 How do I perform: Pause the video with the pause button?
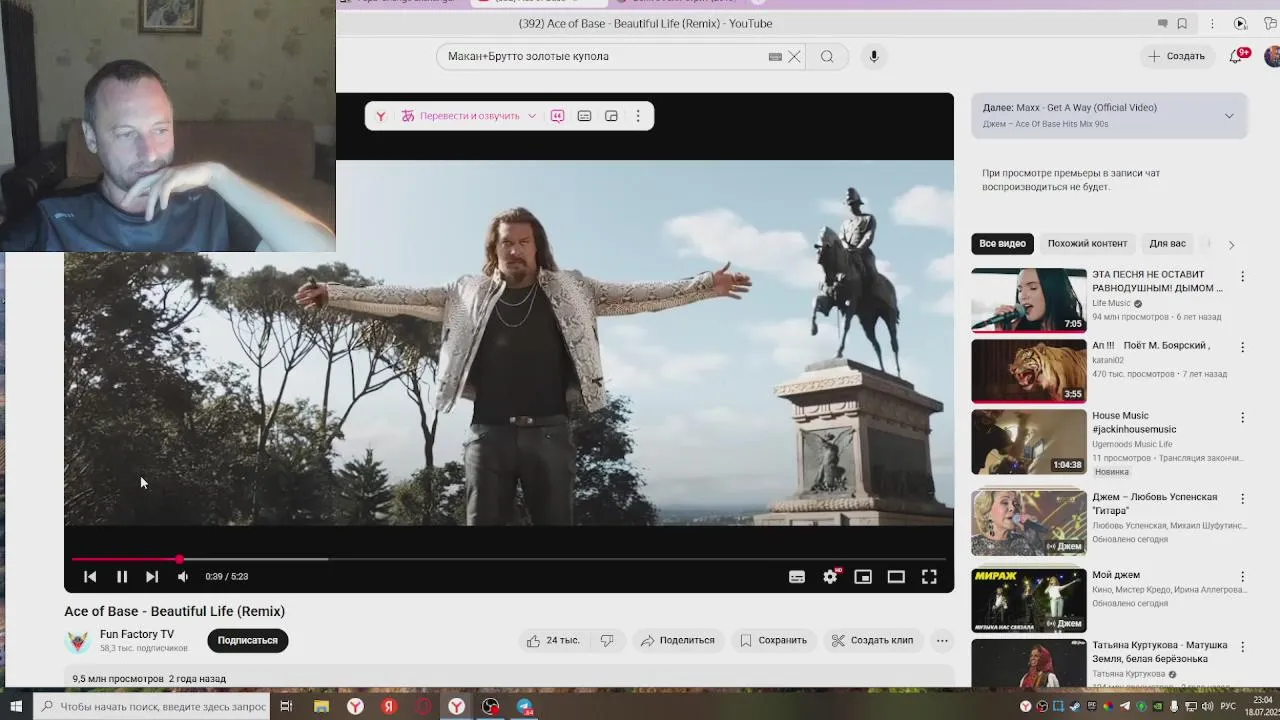coord(121,577)
